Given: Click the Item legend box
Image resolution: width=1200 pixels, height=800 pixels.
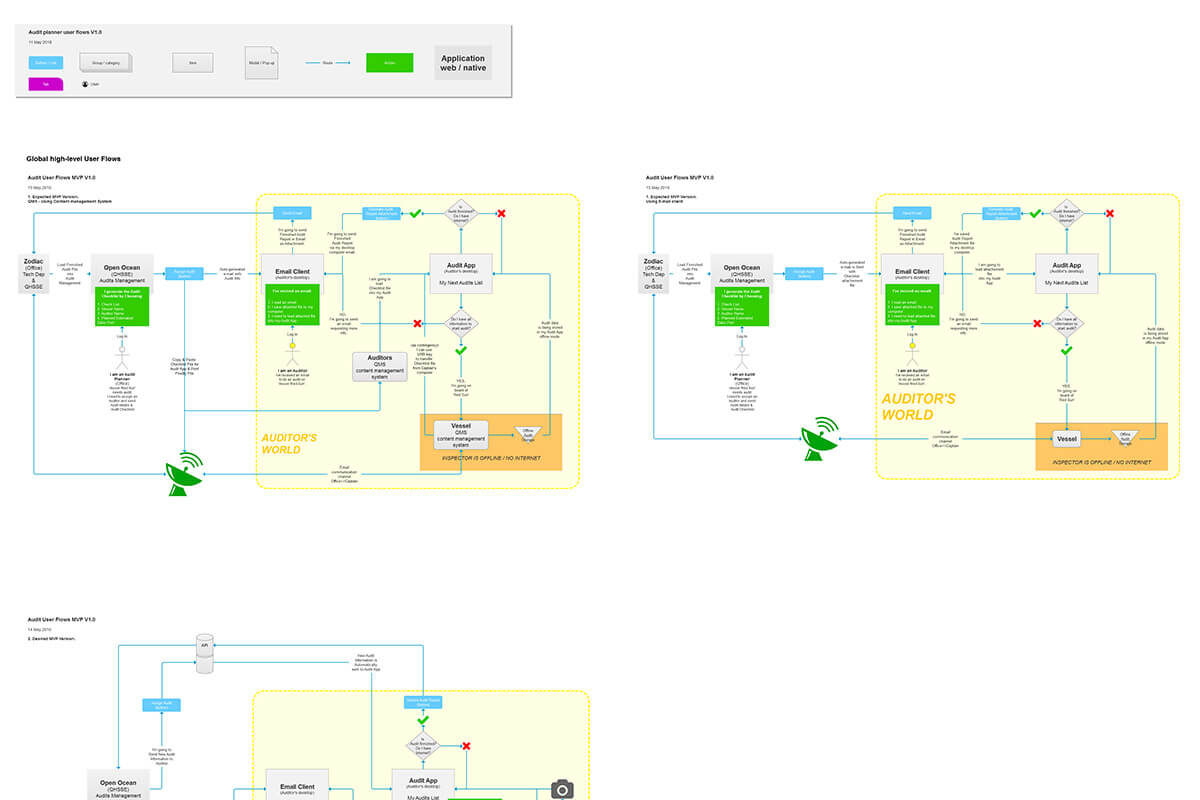Looking at the screenshot, I should point(192,63).
